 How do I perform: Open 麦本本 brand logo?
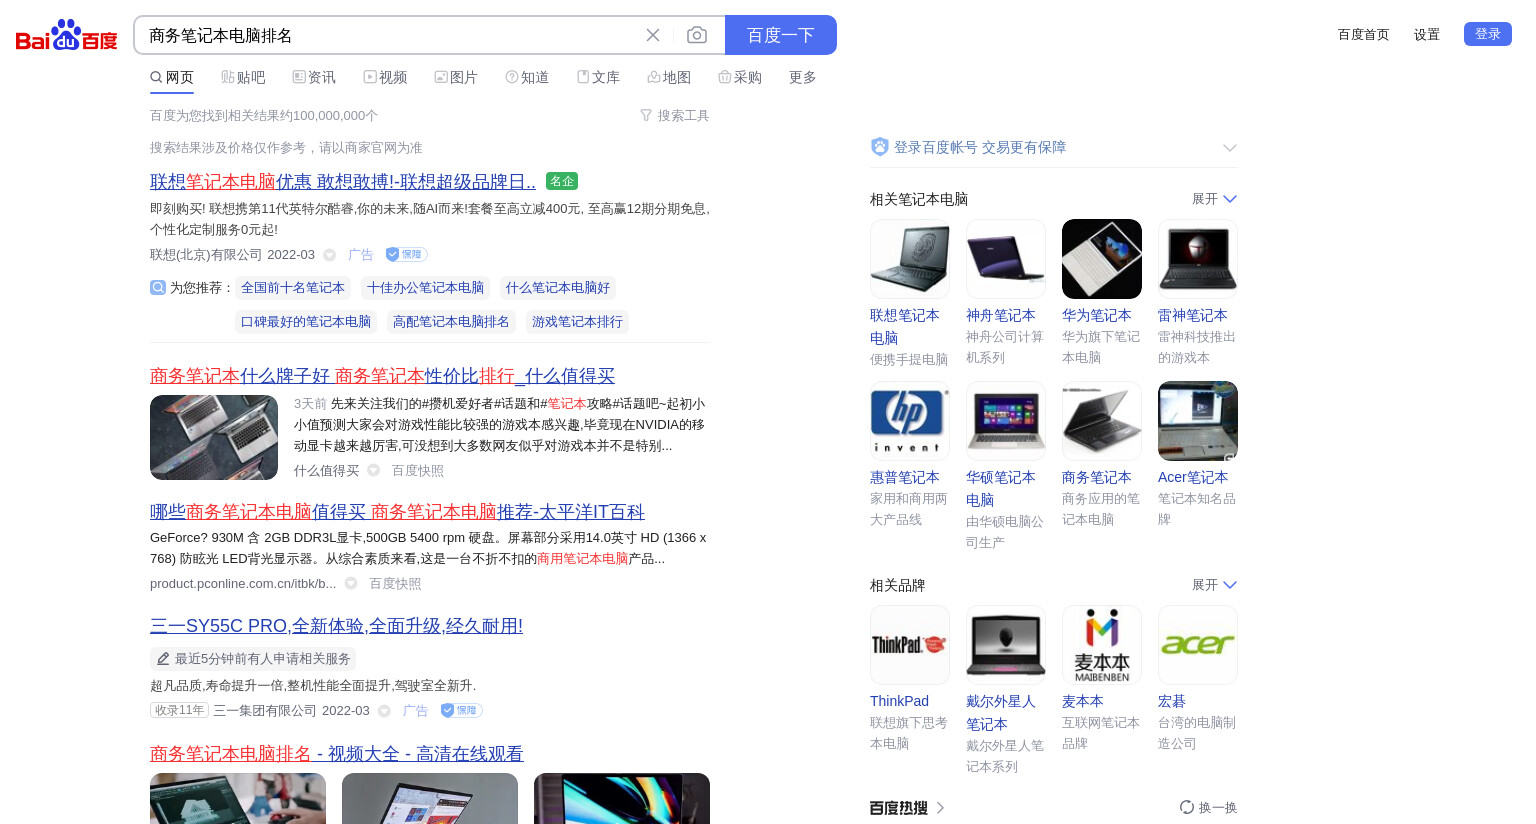pos(1102,645)
